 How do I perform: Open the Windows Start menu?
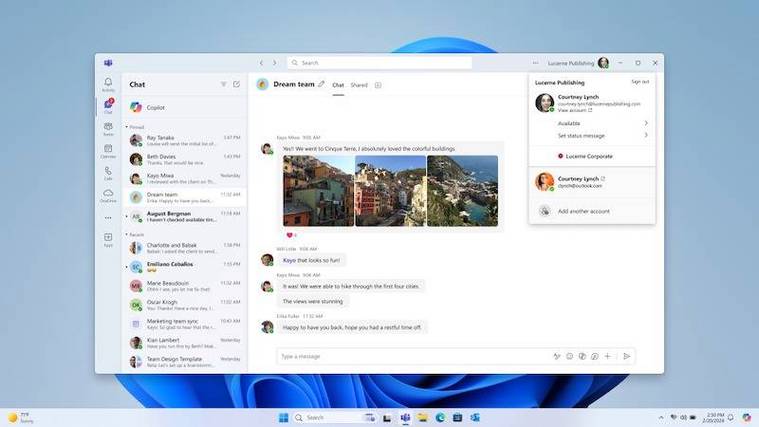pyautogui.click(x=283, y=417)
